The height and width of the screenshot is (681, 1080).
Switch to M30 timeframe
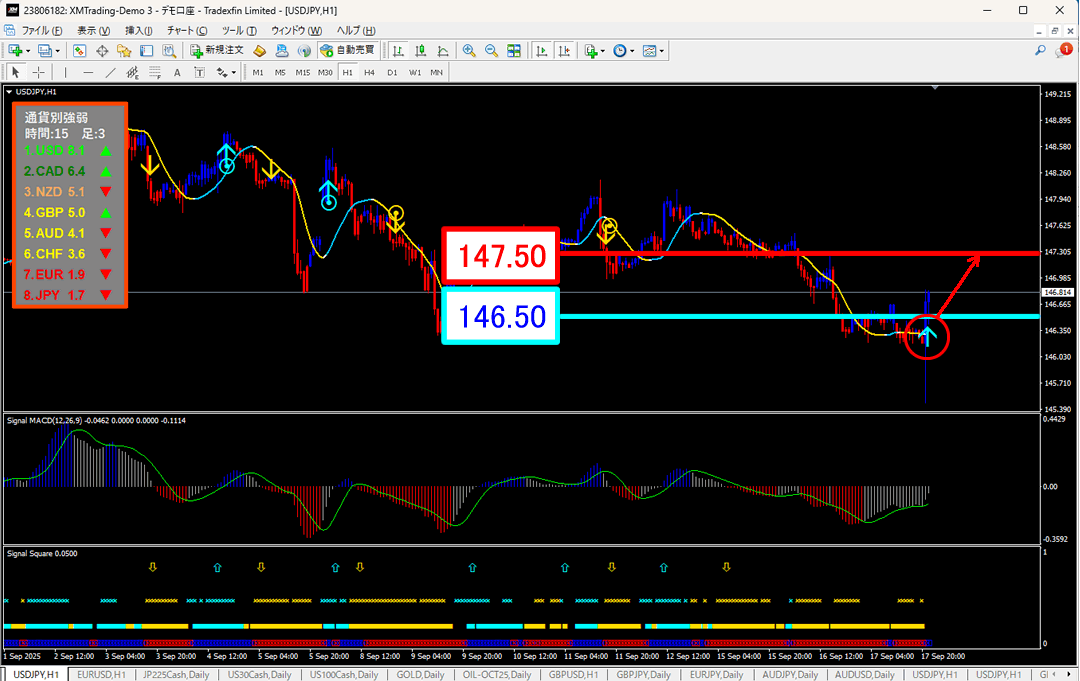325,72
